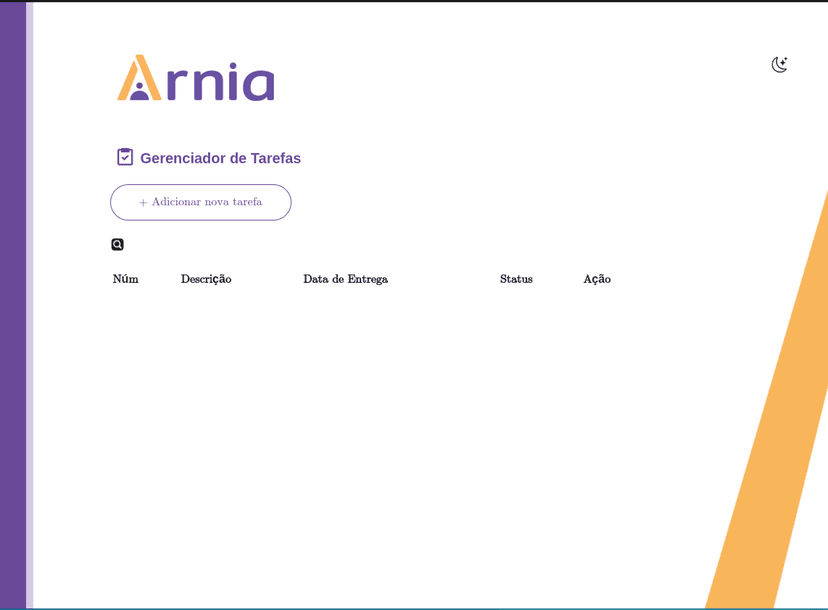The width and height of the screenshot is (828, 610).
Task: Click the Data de Entrega column header
Action: (345, 279)
